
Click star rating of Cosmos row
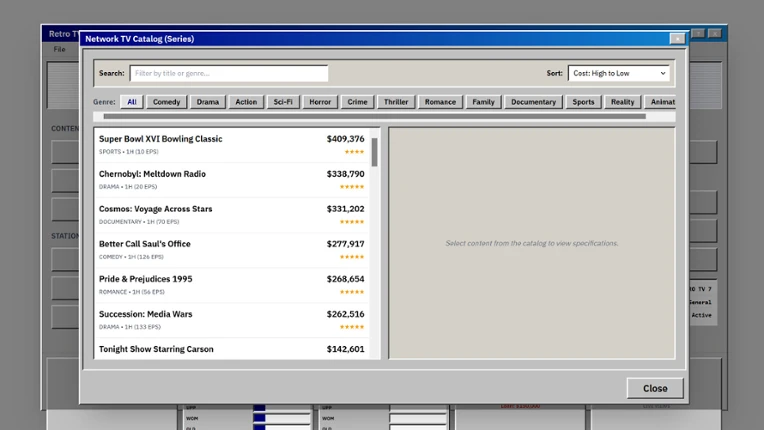352,222
